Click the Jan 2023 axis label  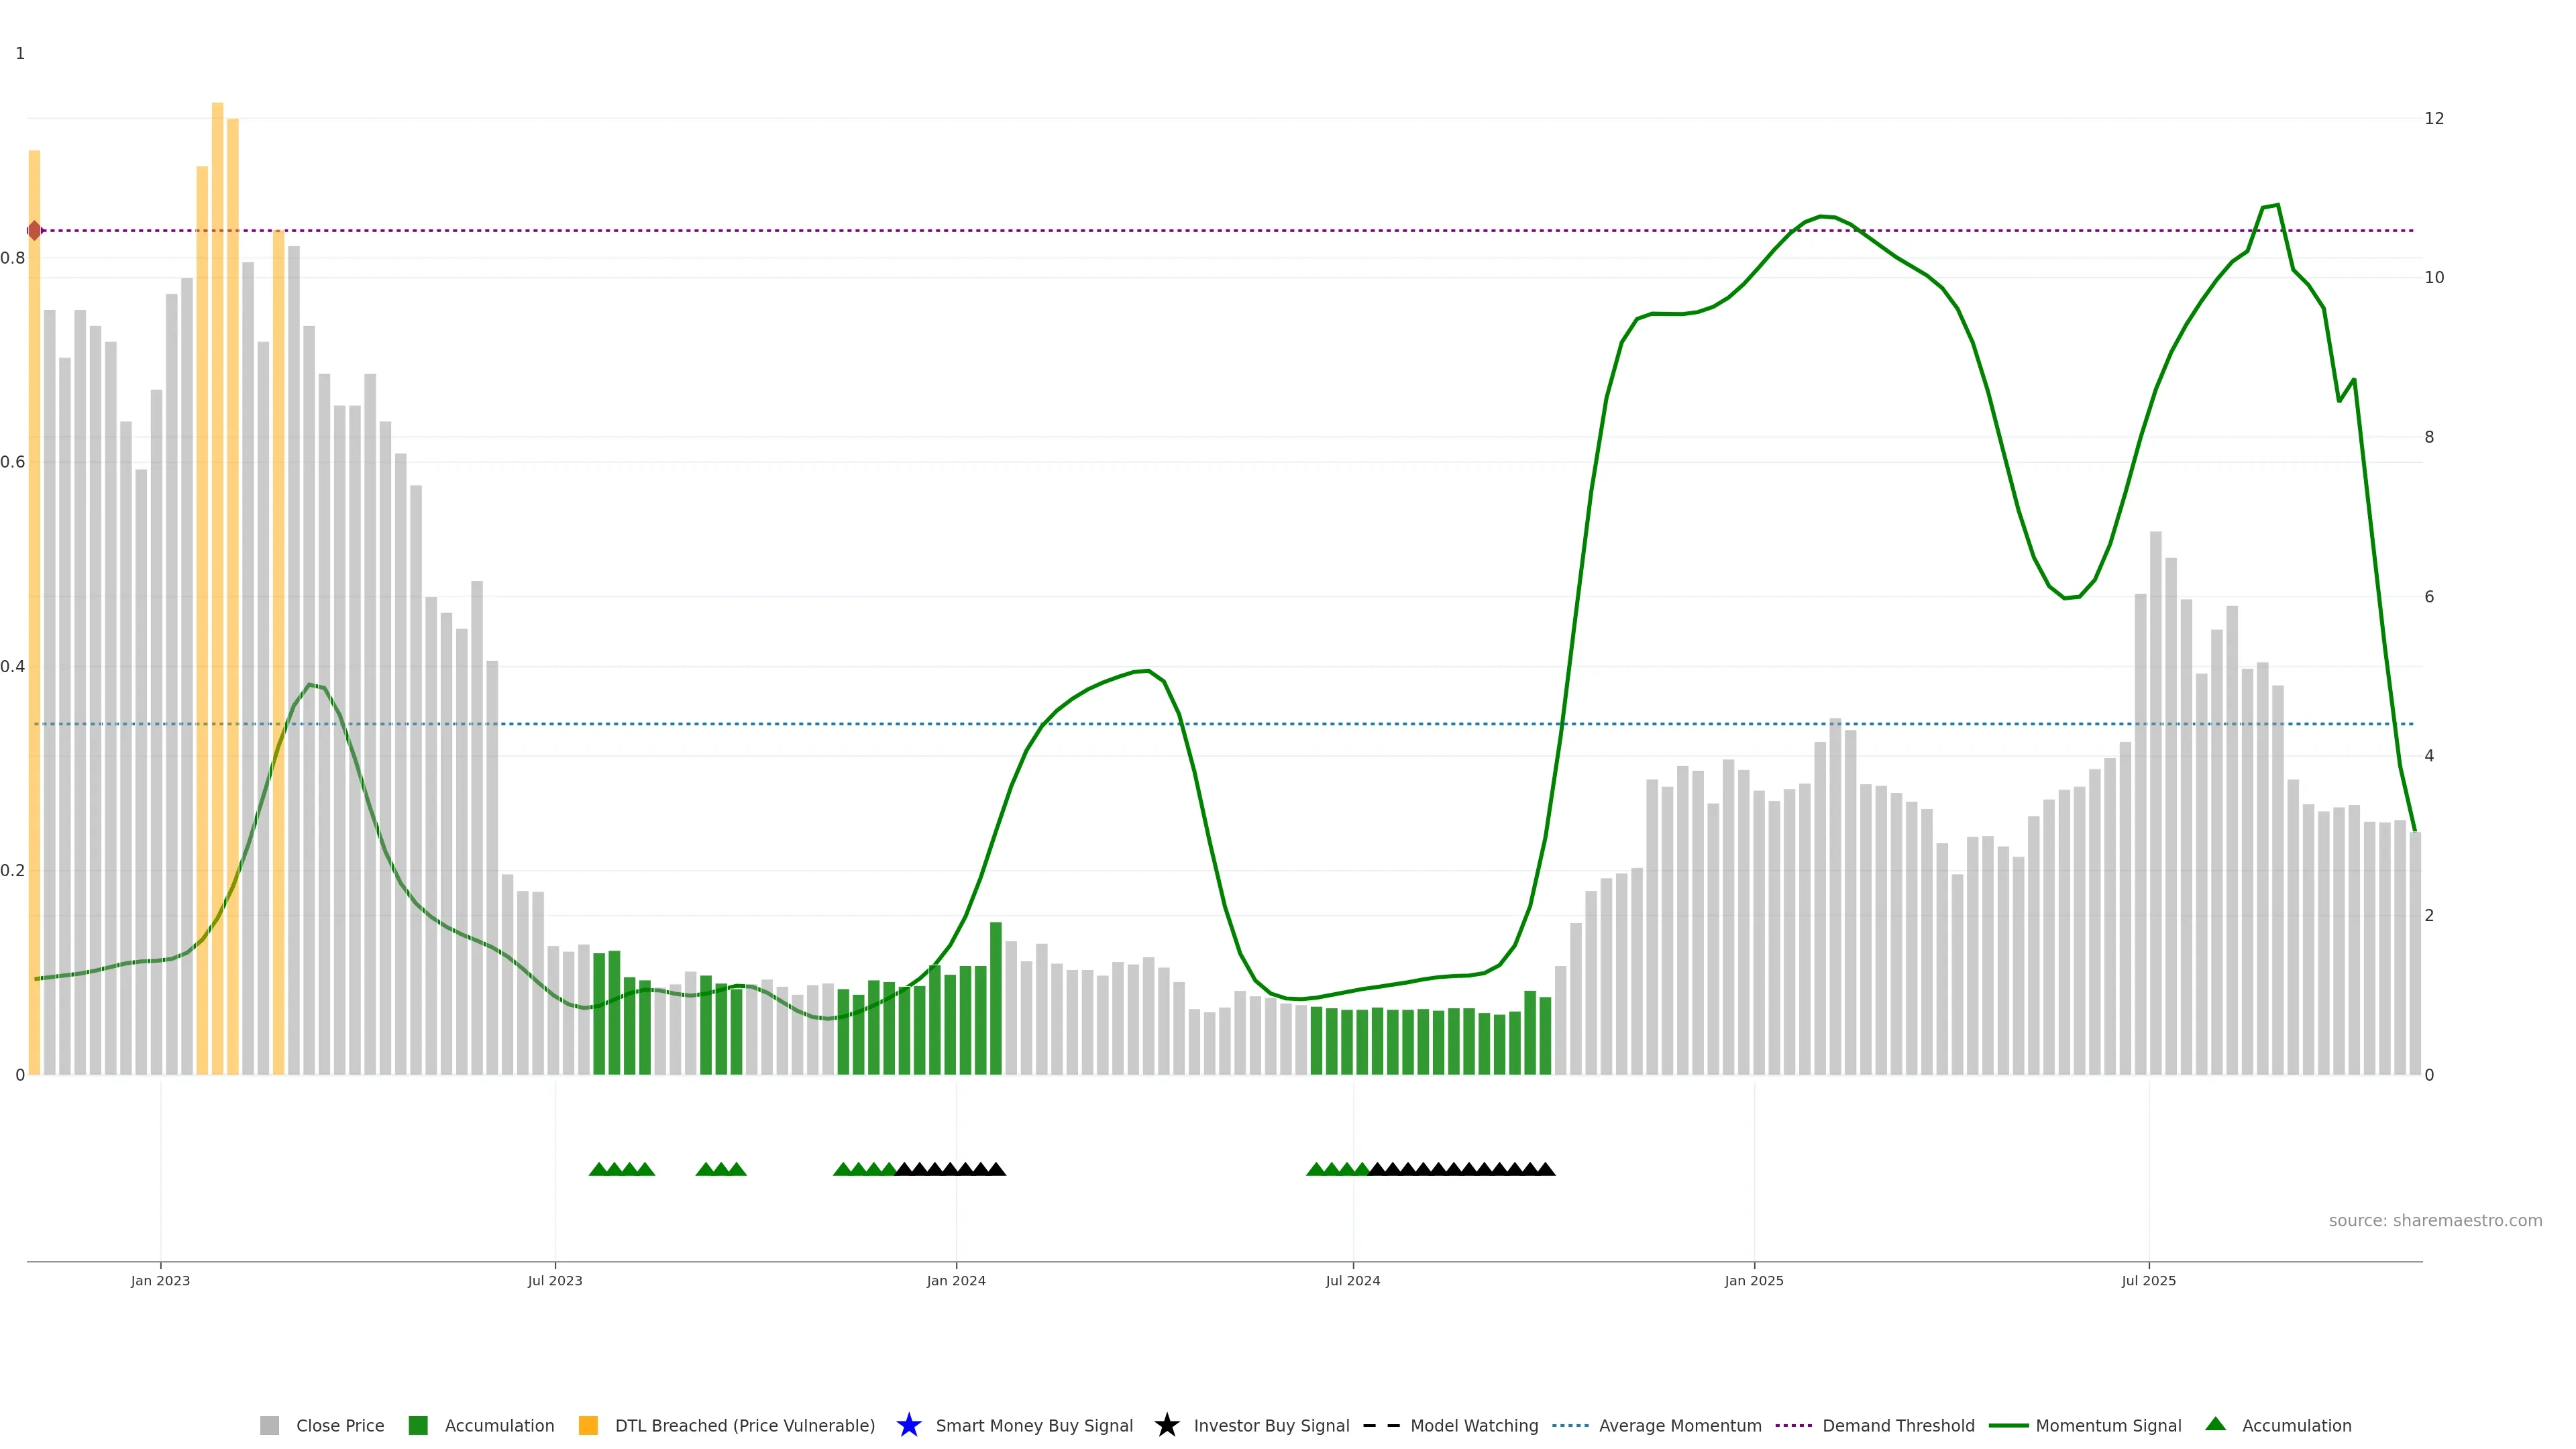click(160, 1280)
